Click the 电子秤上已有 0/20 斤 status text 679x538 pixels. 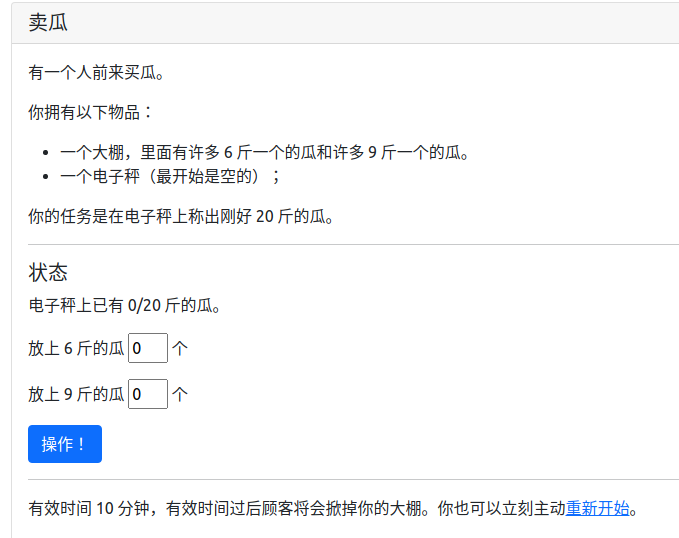[125, 305]
